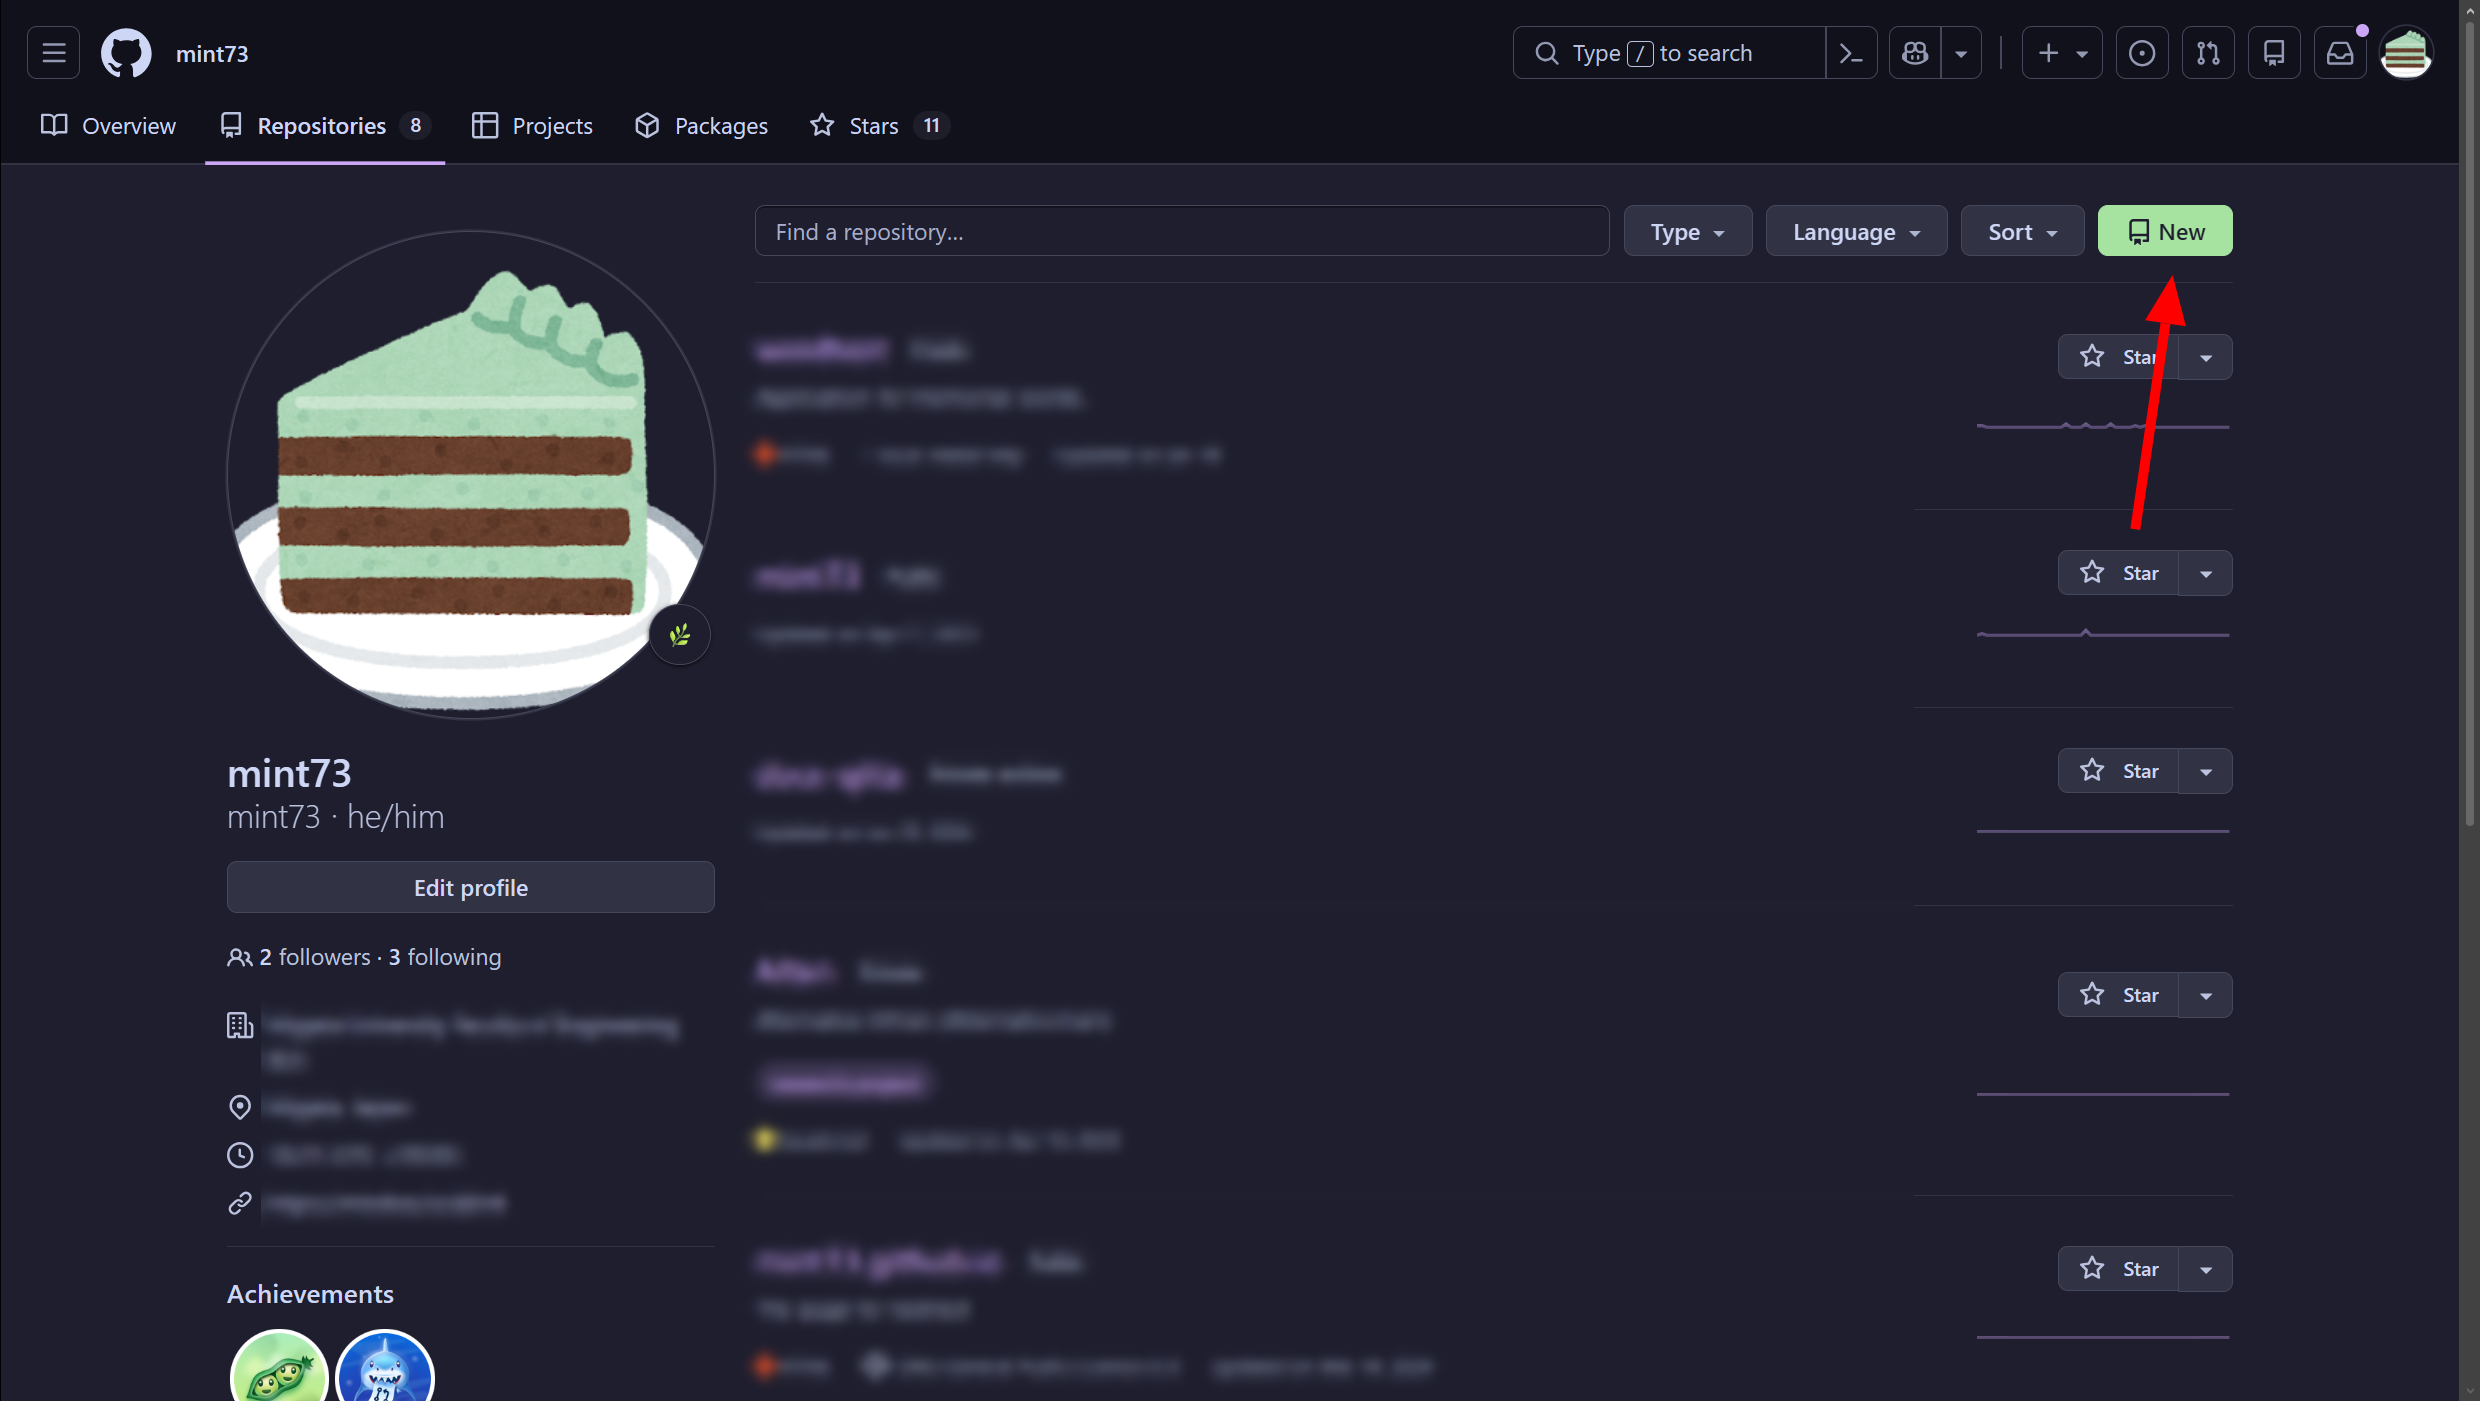2480x1401 pixels.
Task: Star the first repository in list
Action: pos(2118,357)
